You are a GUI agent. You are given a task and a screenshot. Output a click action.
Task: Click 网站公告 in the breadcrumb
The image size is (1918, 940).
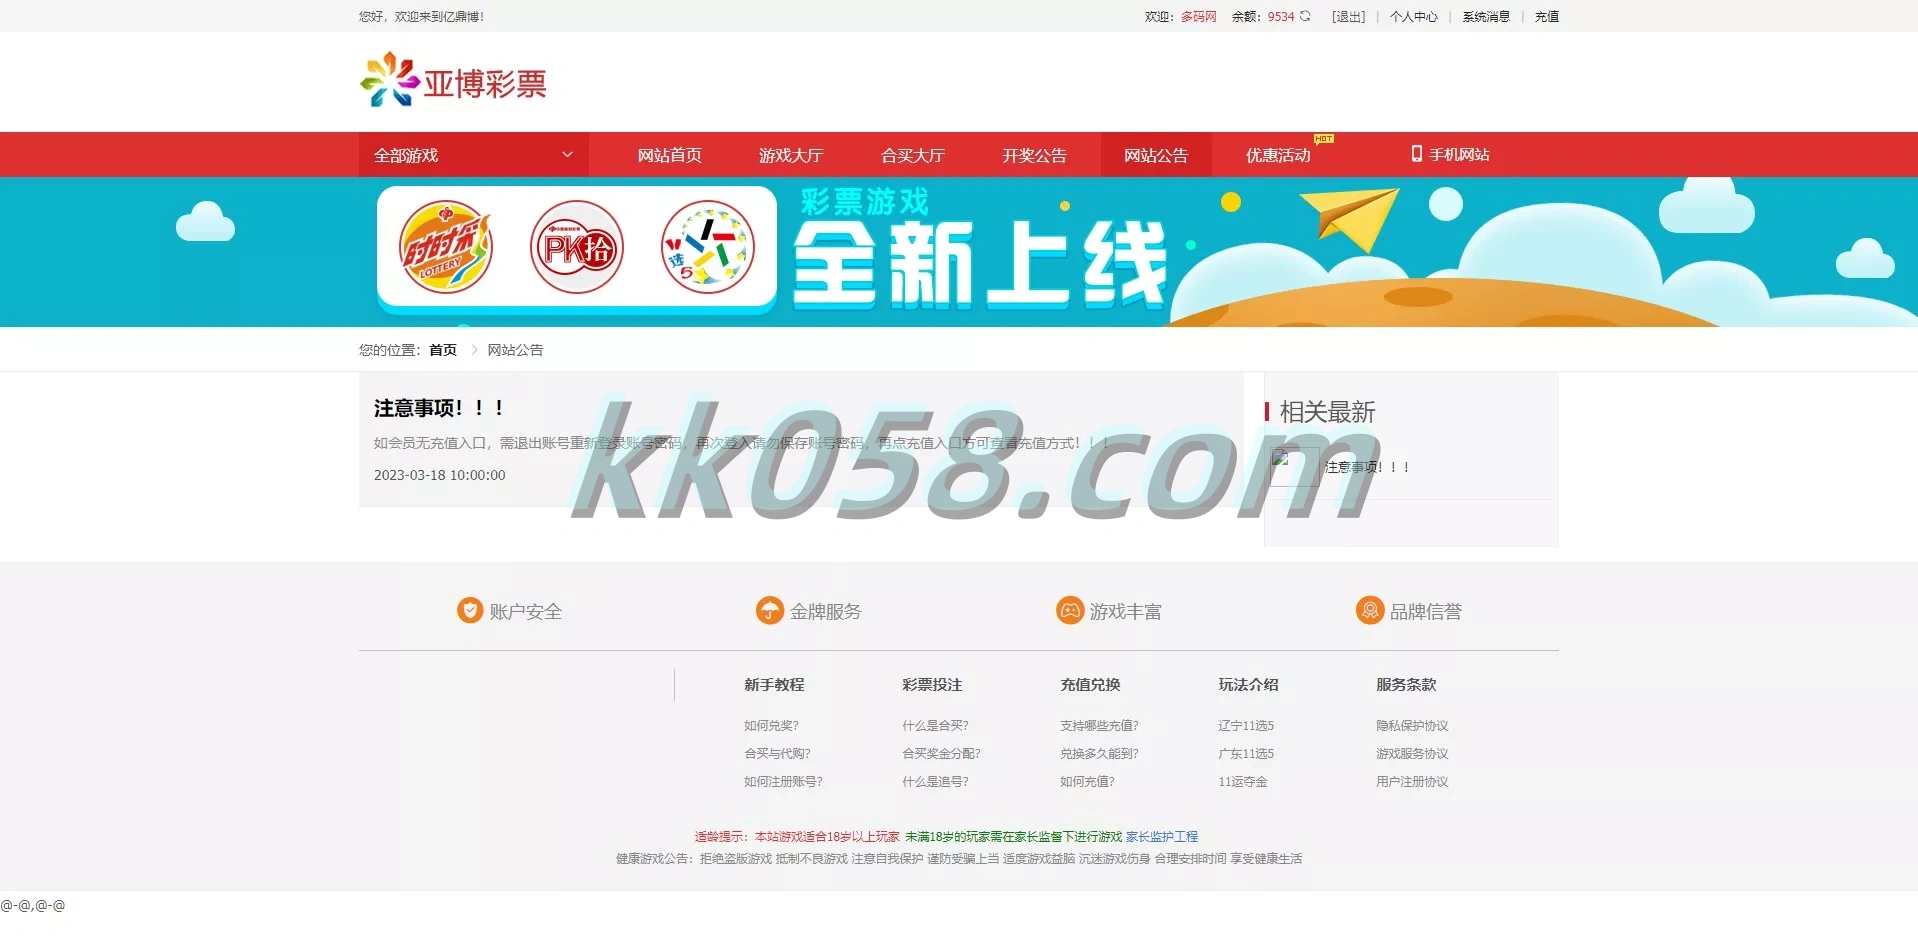click(515, 350)
